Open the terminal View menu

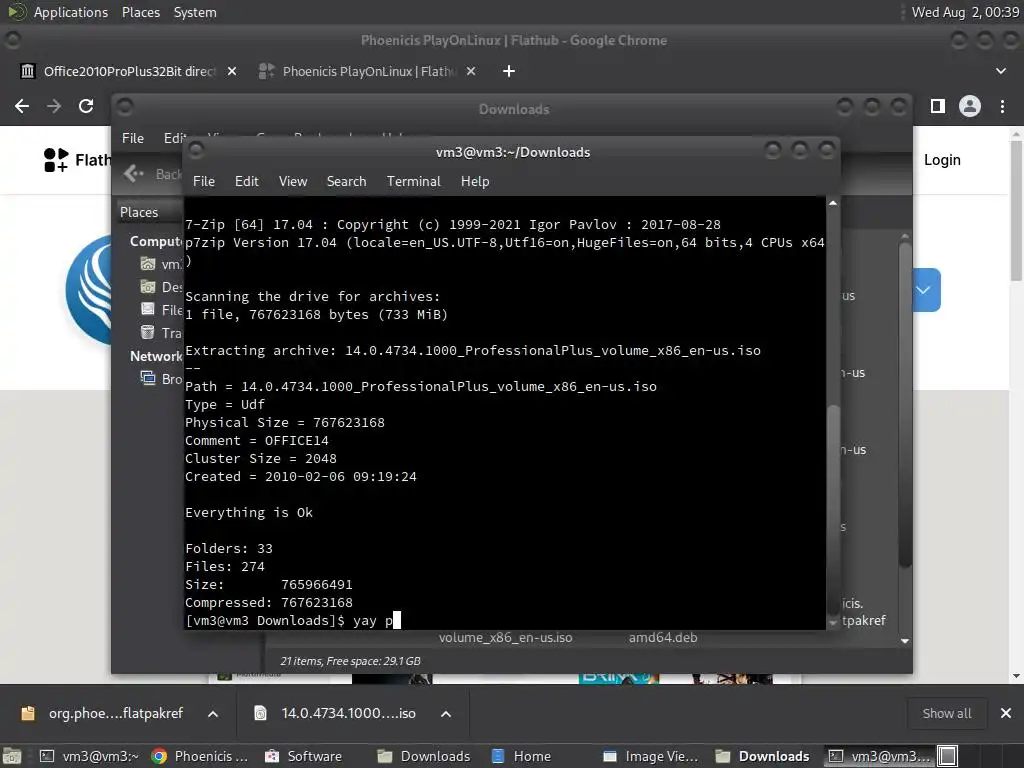click(293, 182)
